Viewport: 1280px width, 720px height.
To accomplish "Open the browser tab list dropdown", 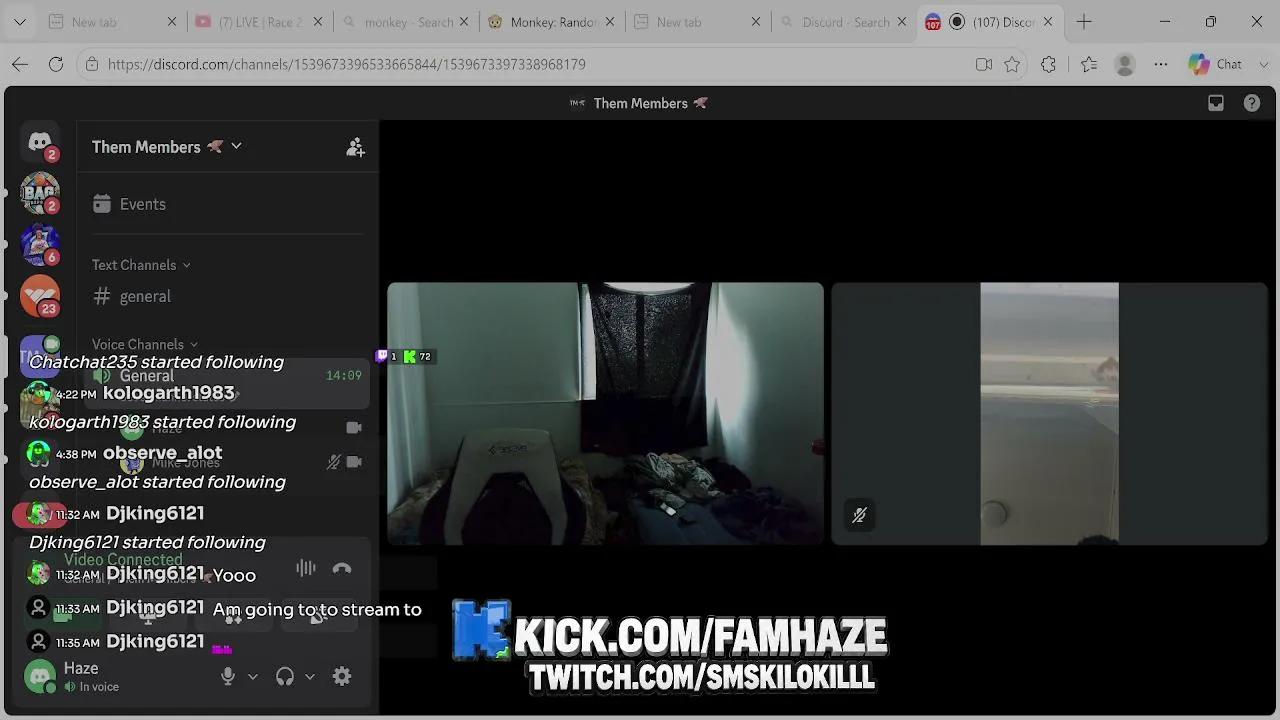I will pos(19,22).
